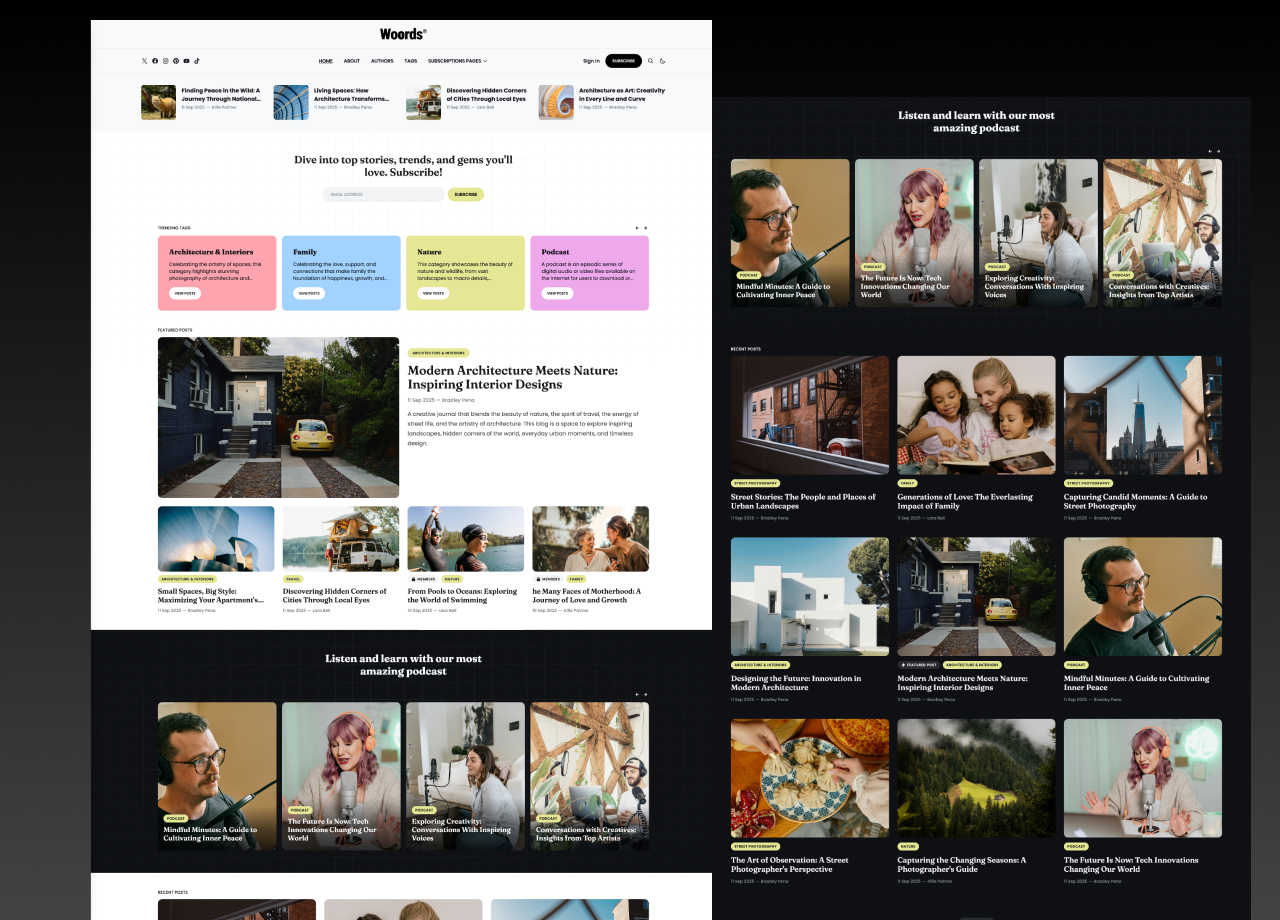Screen dimensions: 1280x920
Task: Go to previous trending tags with left arrow
Action: (637, 228)
